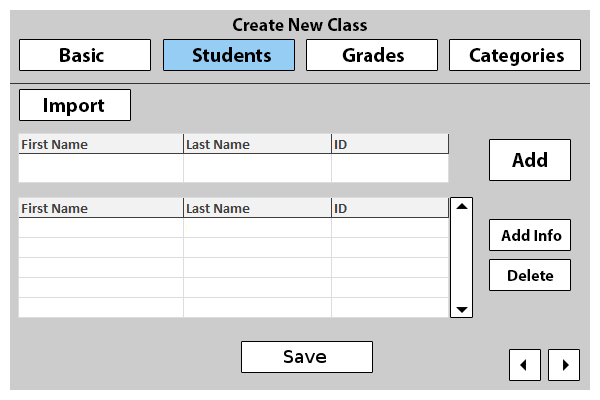This screenshot has height=400, width=600.
Task: Switch to the Basic tab
Action: (x=85, y=55)
